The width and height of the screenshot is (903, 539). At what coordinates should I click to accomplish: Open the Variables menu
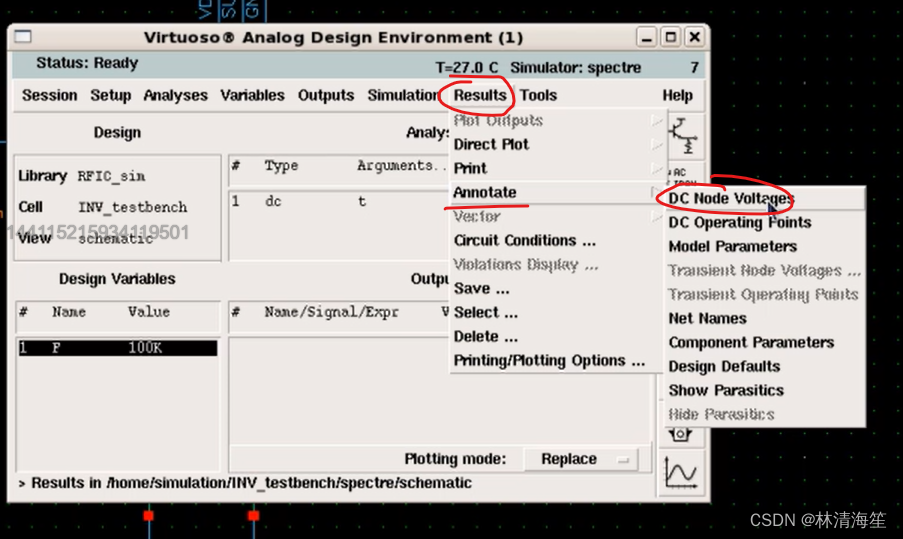[x=252, y=95]
